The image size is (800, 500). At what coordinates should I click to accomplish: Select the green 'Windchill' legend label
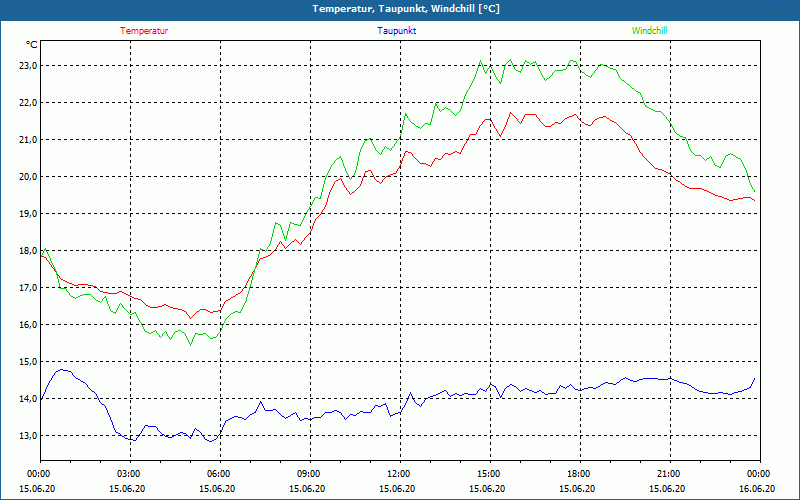coord(649,31)
